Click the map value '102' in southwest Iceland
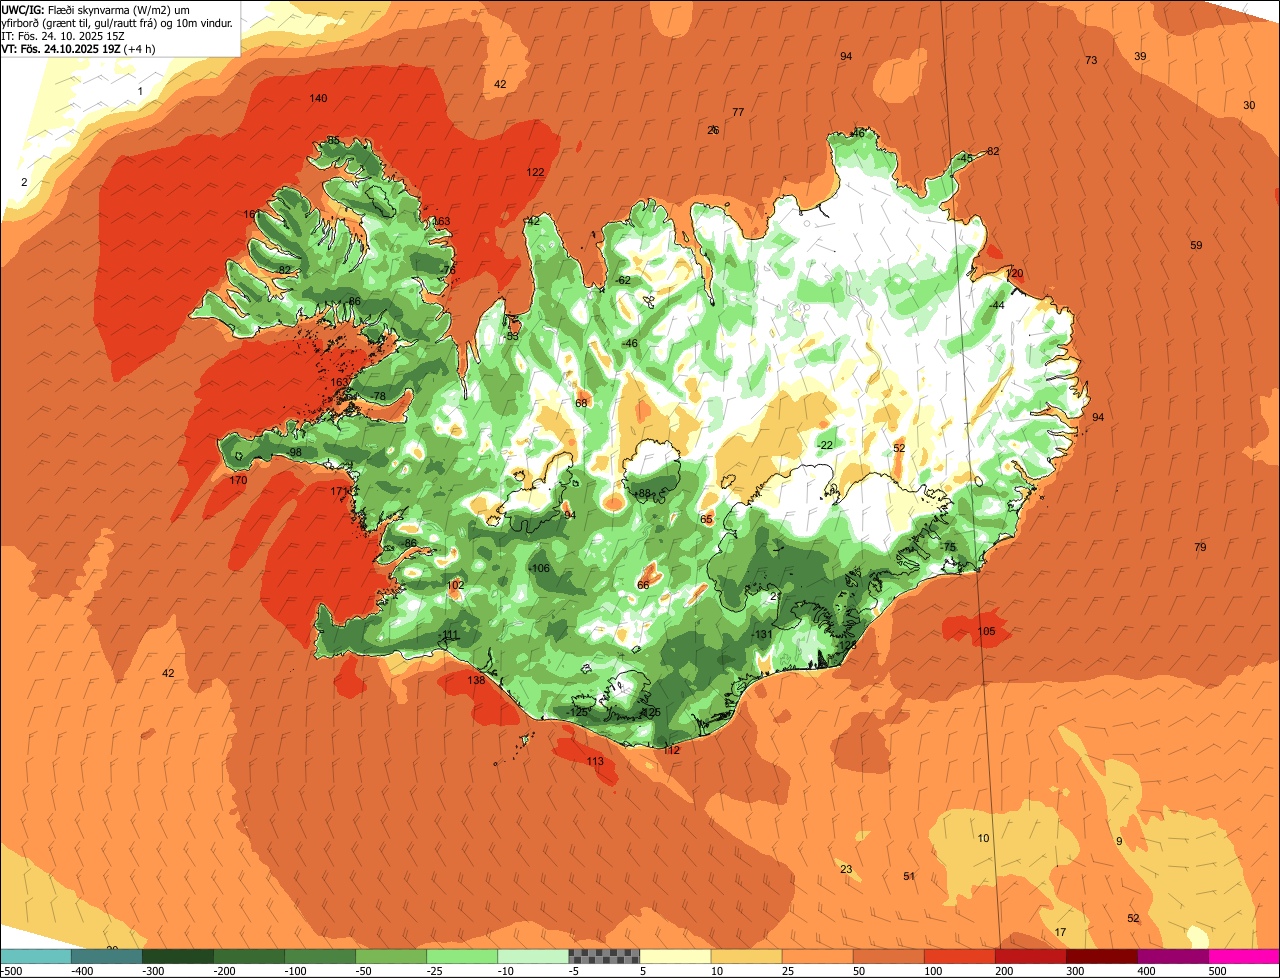The width and height of the screenshot is (1280, 978). point(456,585)
